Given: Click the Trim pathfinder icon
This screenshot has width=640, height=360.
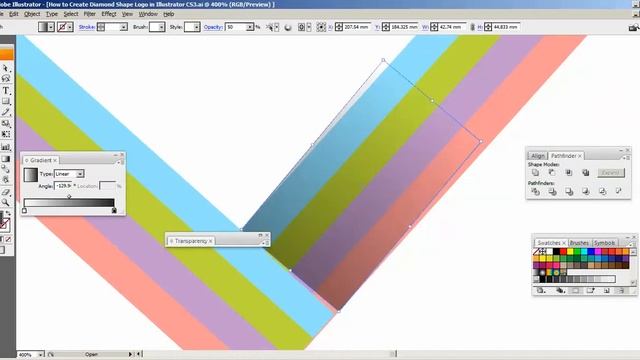Looking at the screenshot, I should point(552,191).
